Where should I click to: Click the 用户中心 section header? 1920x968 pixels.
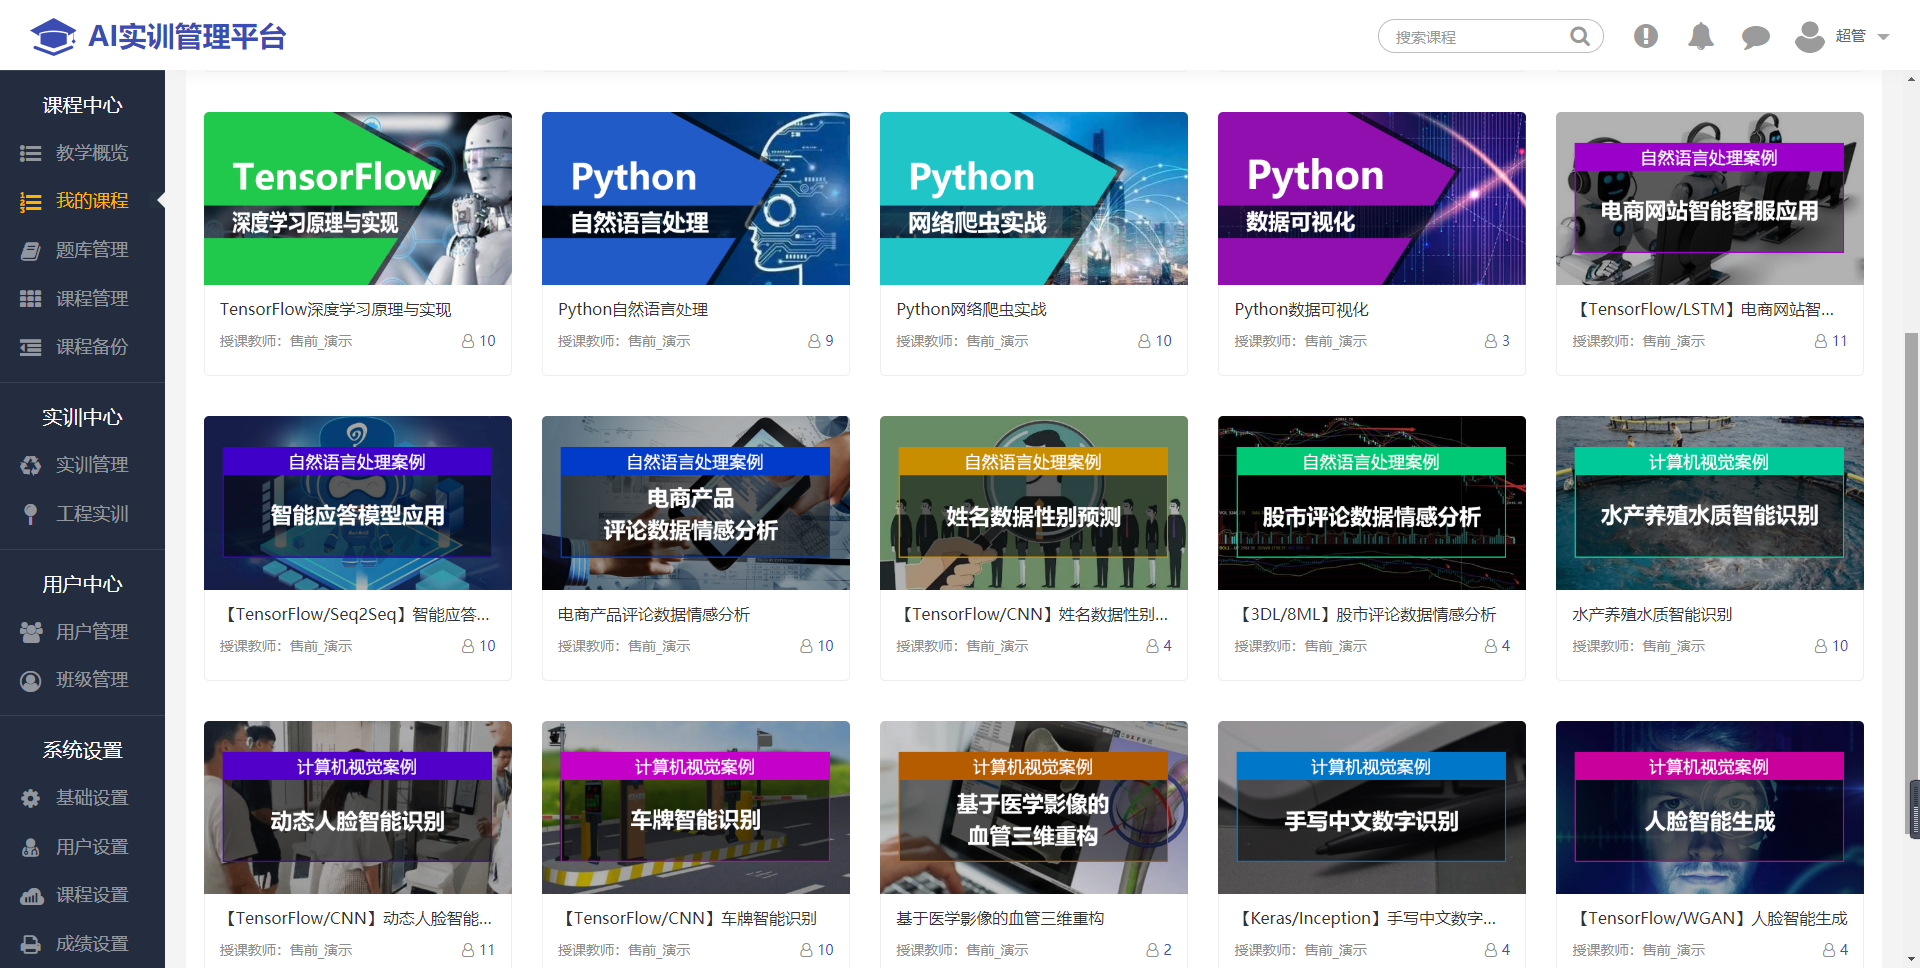82,584
